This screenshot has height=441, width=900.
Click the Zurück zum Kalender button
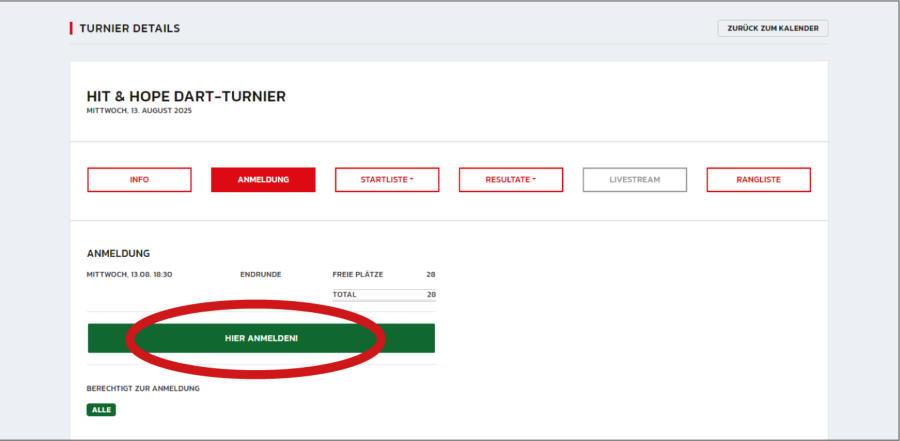773,28
